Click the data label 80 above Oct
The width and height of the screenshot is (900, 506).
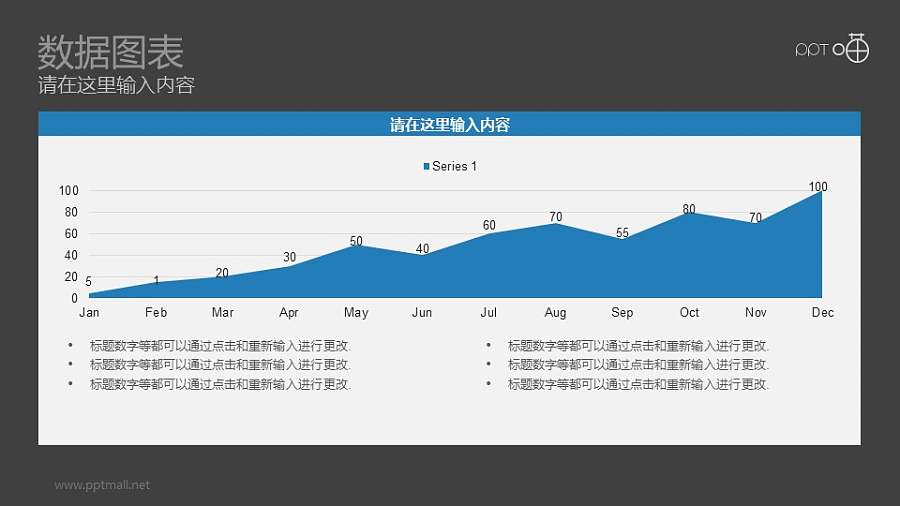[x=689, y=209]
